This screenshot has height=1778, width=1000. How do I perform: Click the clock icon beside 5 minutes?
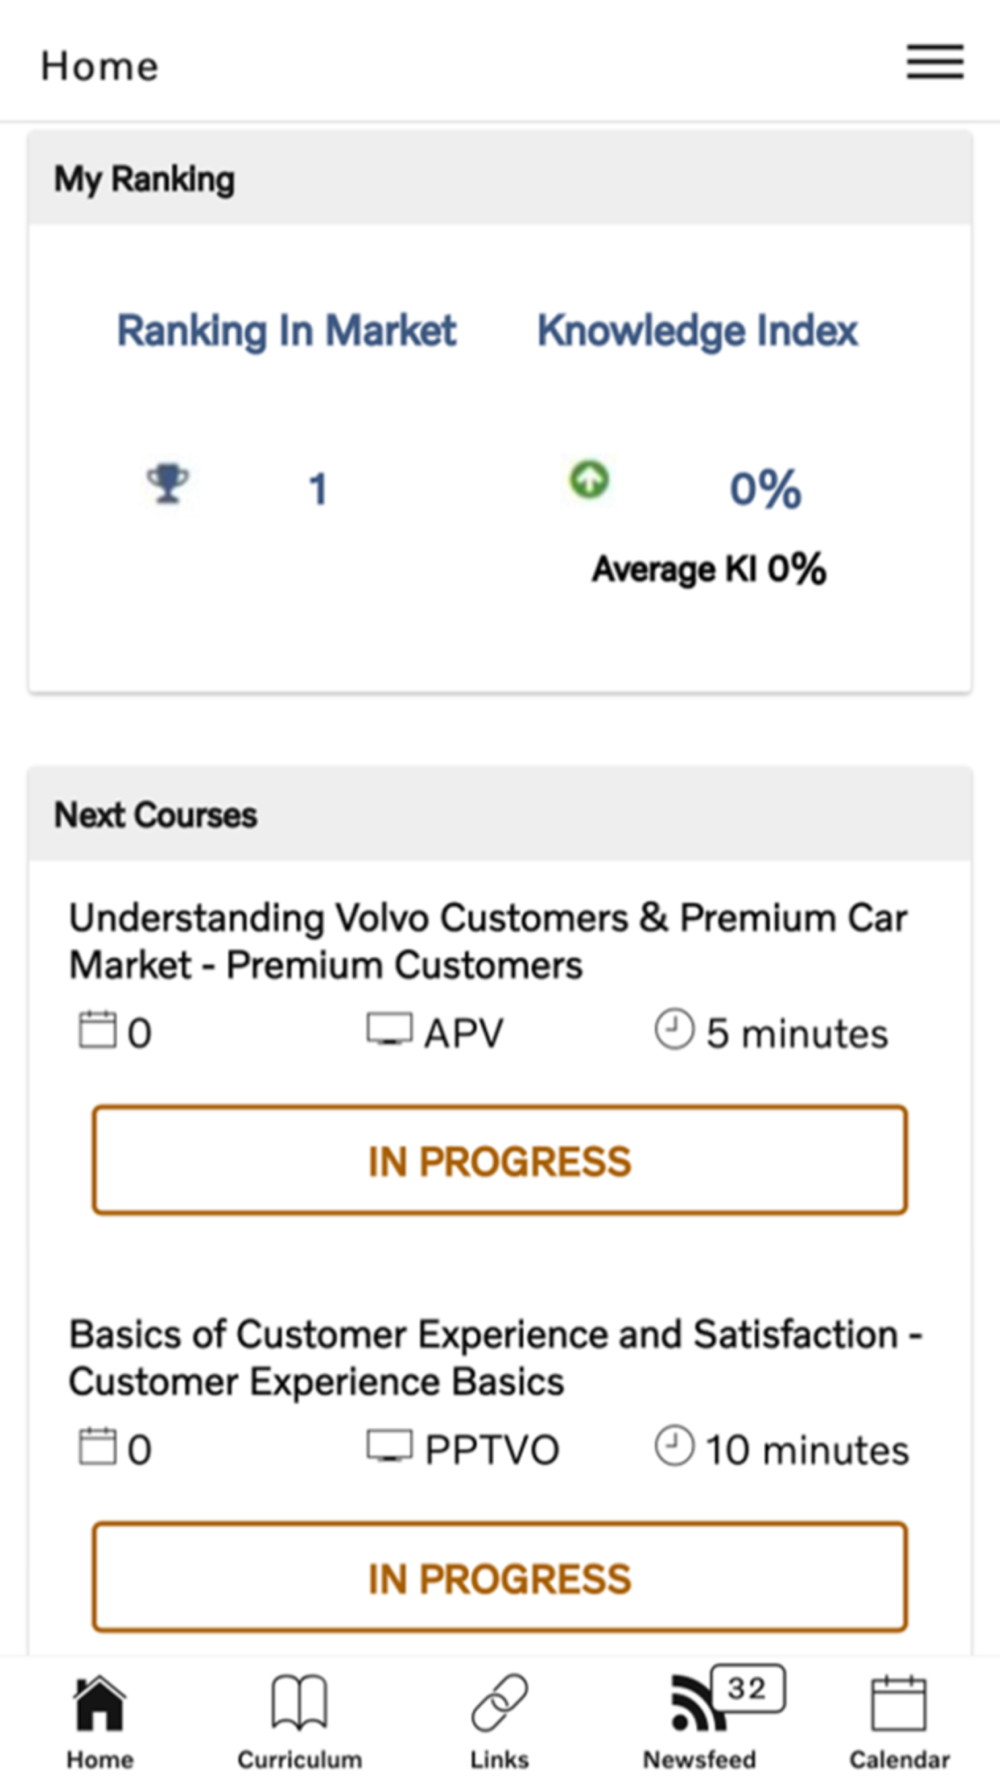click(x=674, y=1029)
